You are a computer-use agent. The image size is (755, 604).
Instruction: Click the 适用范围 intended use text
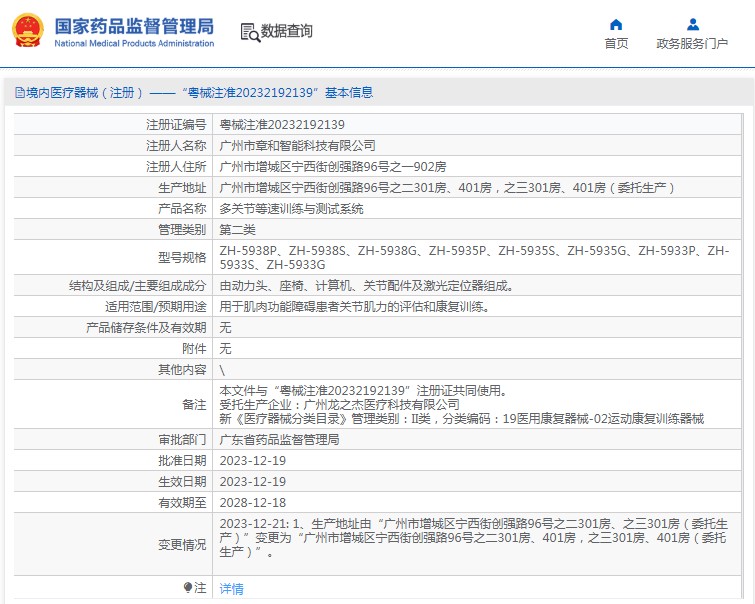(355, 307)
